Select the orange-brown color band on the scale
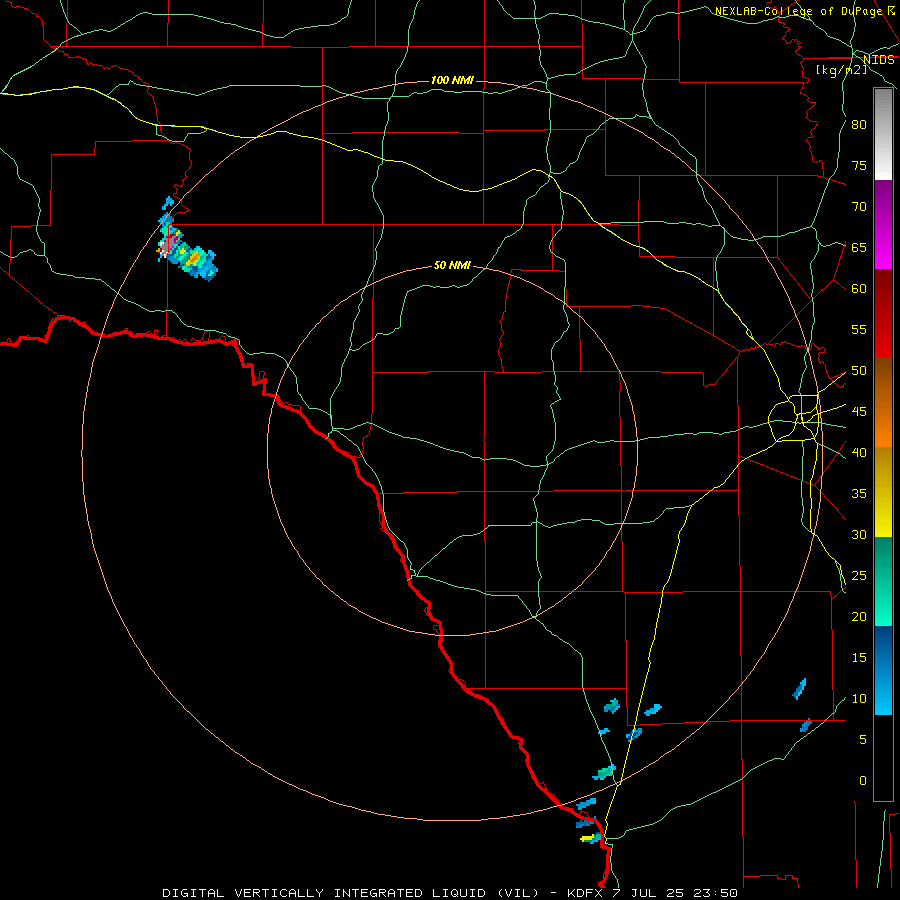Image resolution: width=900 pixels, height=900 pixels. pyautogui.click(x=883, y=403)
